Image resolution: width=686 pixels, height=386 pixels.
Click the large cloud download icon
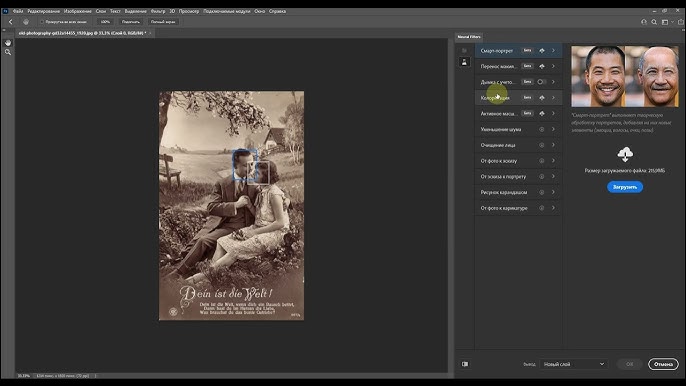point(625,154)
